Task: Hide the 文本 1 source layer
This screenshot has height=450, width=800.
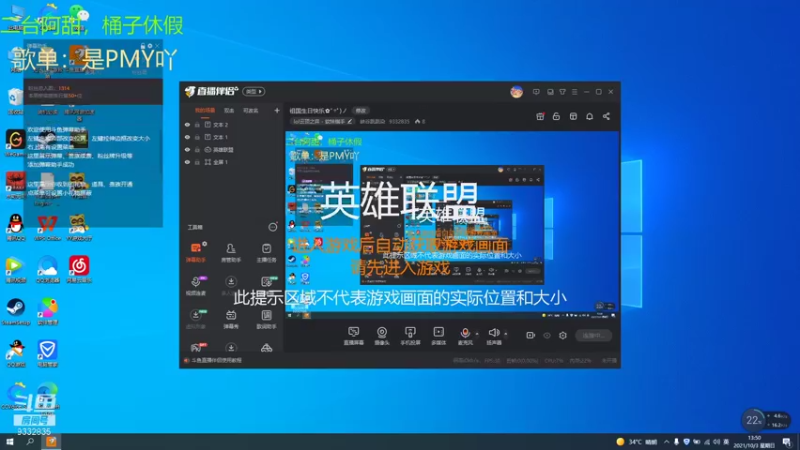Action: click(187, 137)
